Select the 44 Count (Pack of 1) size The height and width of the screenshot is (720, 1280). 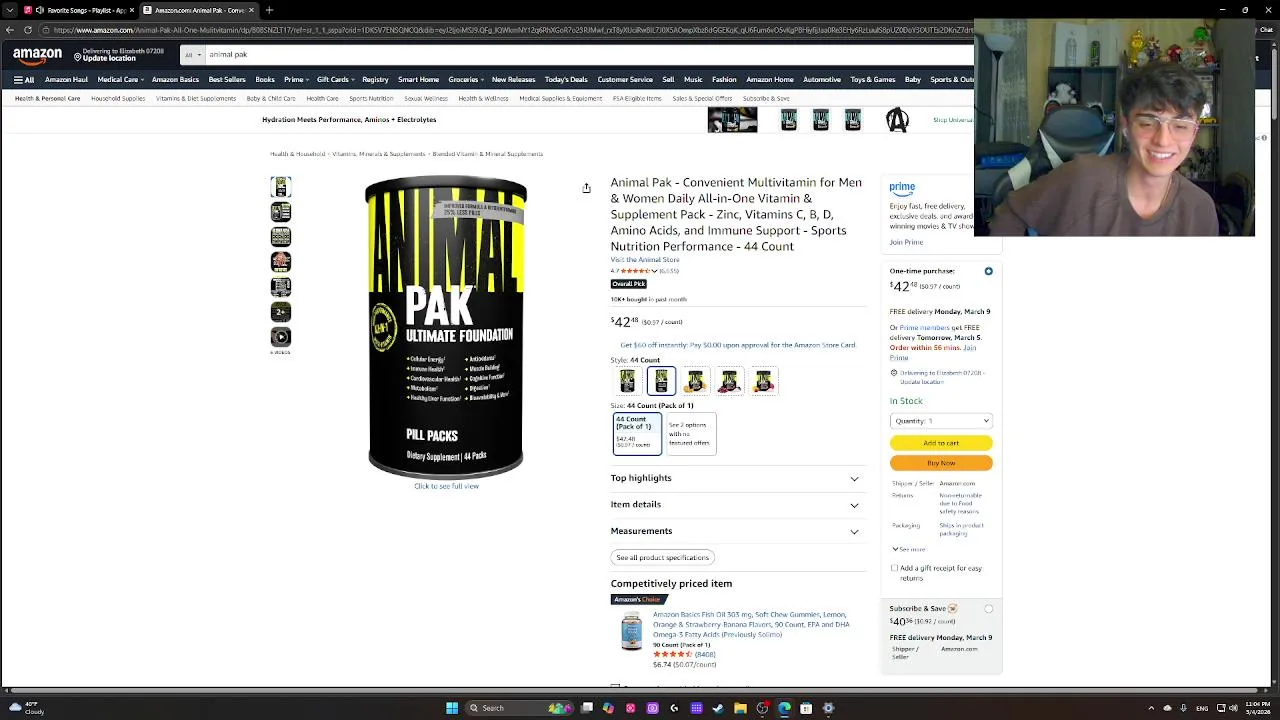coord(637,434)
